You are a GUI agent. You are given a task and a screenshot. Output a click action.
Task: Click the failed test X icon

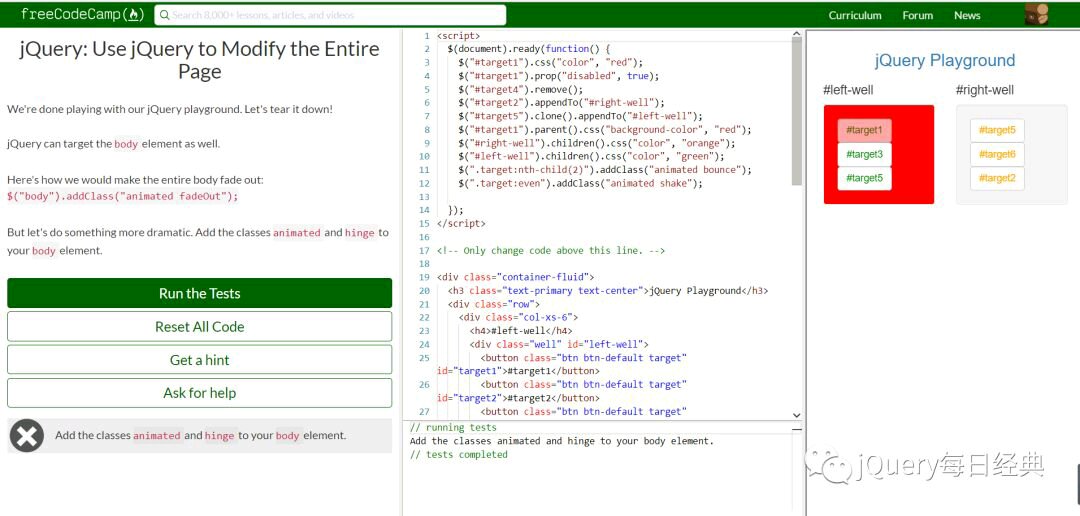(x=27, y=435)
